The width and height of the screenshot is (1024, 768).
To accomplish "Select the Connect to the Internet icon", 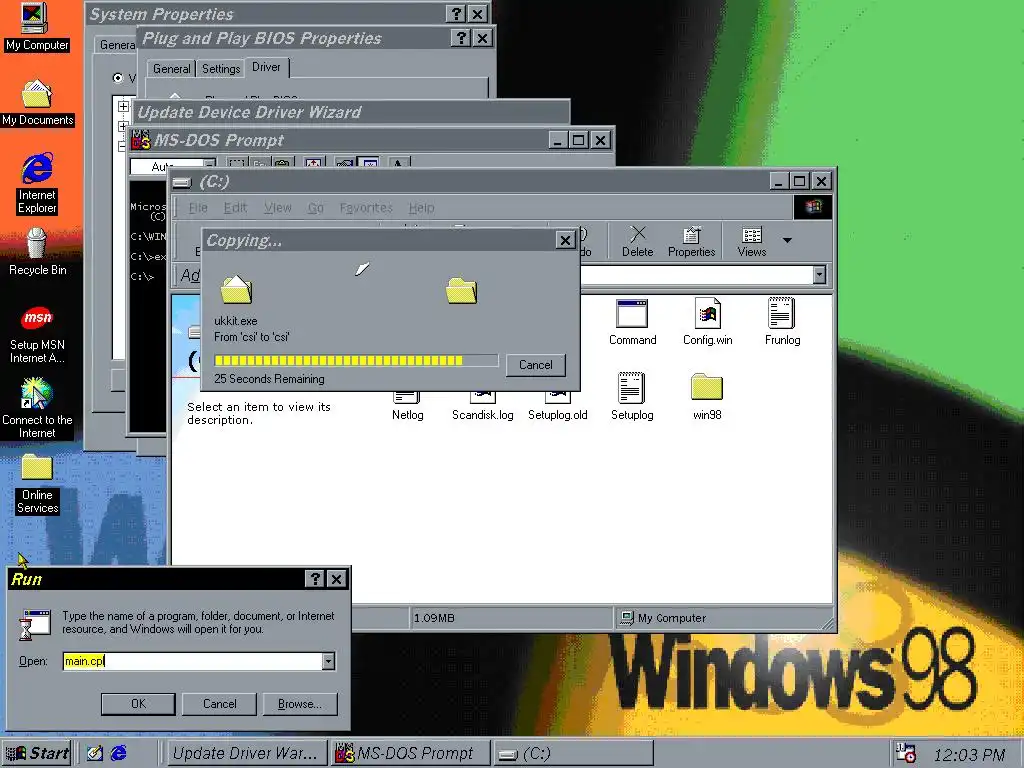I will point(37,408).
